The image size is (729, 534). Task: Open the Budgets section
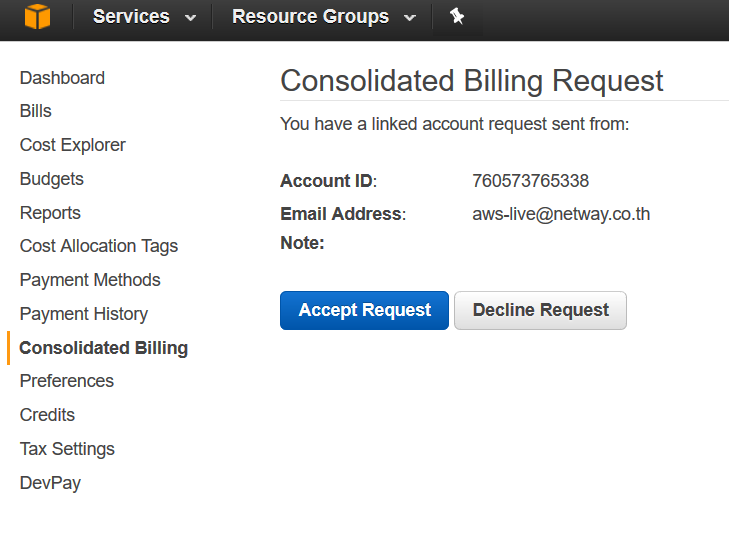[x=52, y=179]
